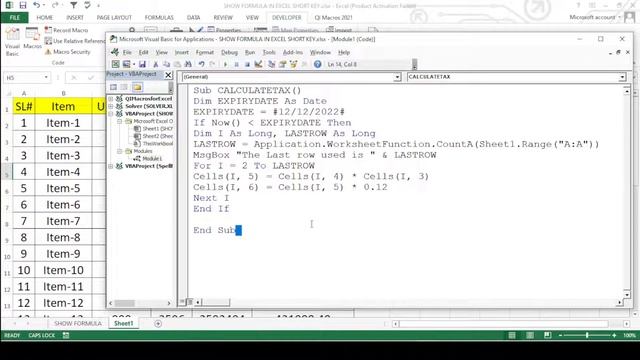Click Save icon in VBA toolbar
This screenshot has width=640, height=360.
[x=142, y=64]
